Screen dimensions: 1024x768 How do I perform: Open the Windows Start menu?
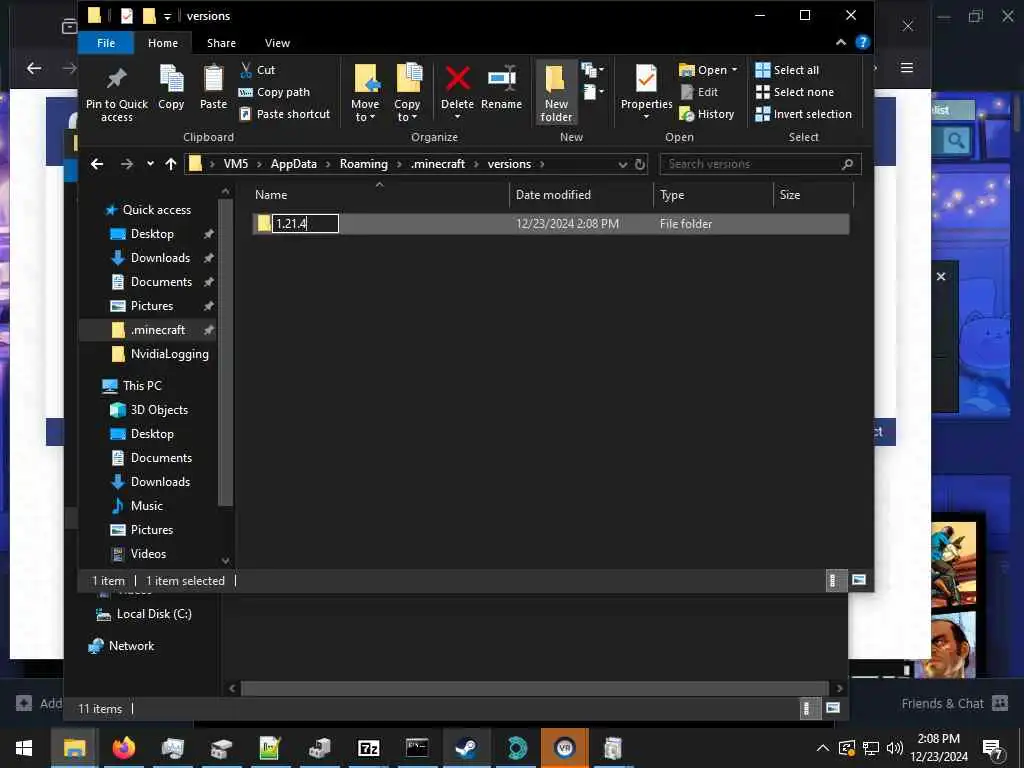(x=24, y=748)
